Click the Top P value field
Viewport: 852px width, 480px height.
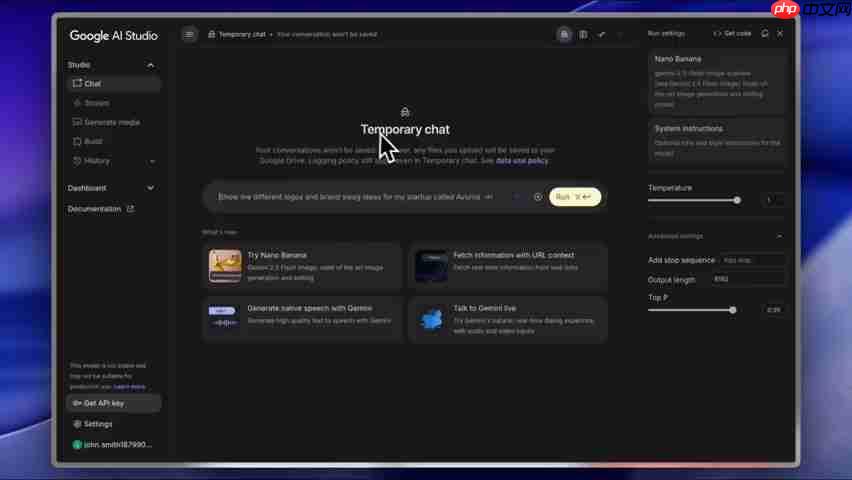(773, 310)
